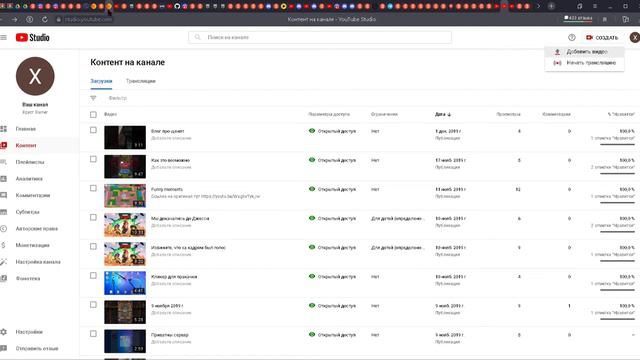This screenshot has width=640, height=360.
Task: Select checkbox for Мы докопались до Джесси
Action: [x=93, y=218]
